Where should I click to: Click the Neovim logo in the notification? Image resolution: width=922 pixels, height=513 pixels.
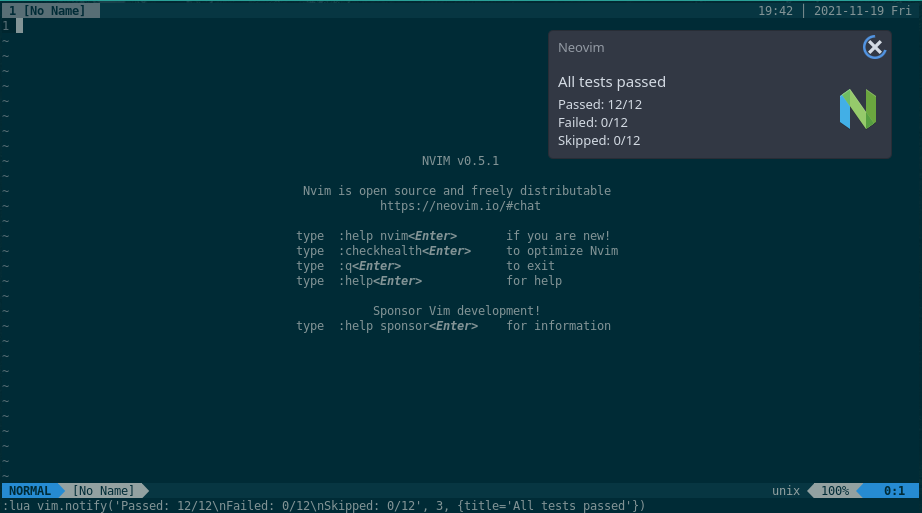click(858, 109)
